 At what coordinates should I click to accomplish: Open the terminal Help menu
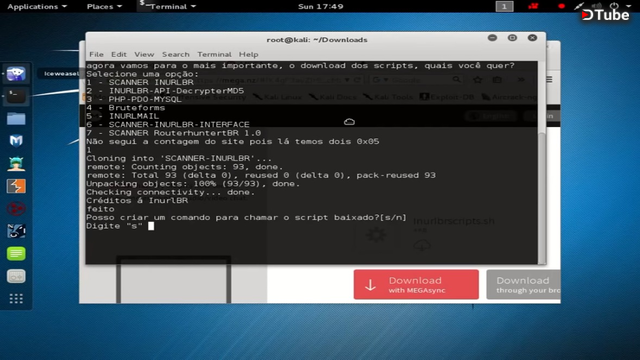click(248, 54)
